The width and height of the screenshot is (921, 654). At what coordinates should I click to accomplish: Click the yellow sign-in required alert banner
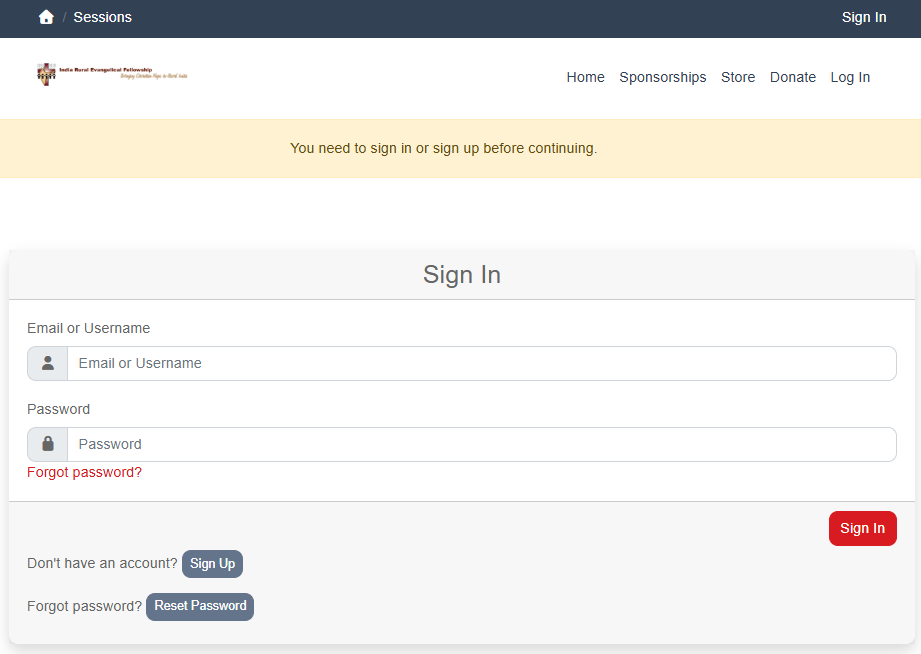[443, 148]
